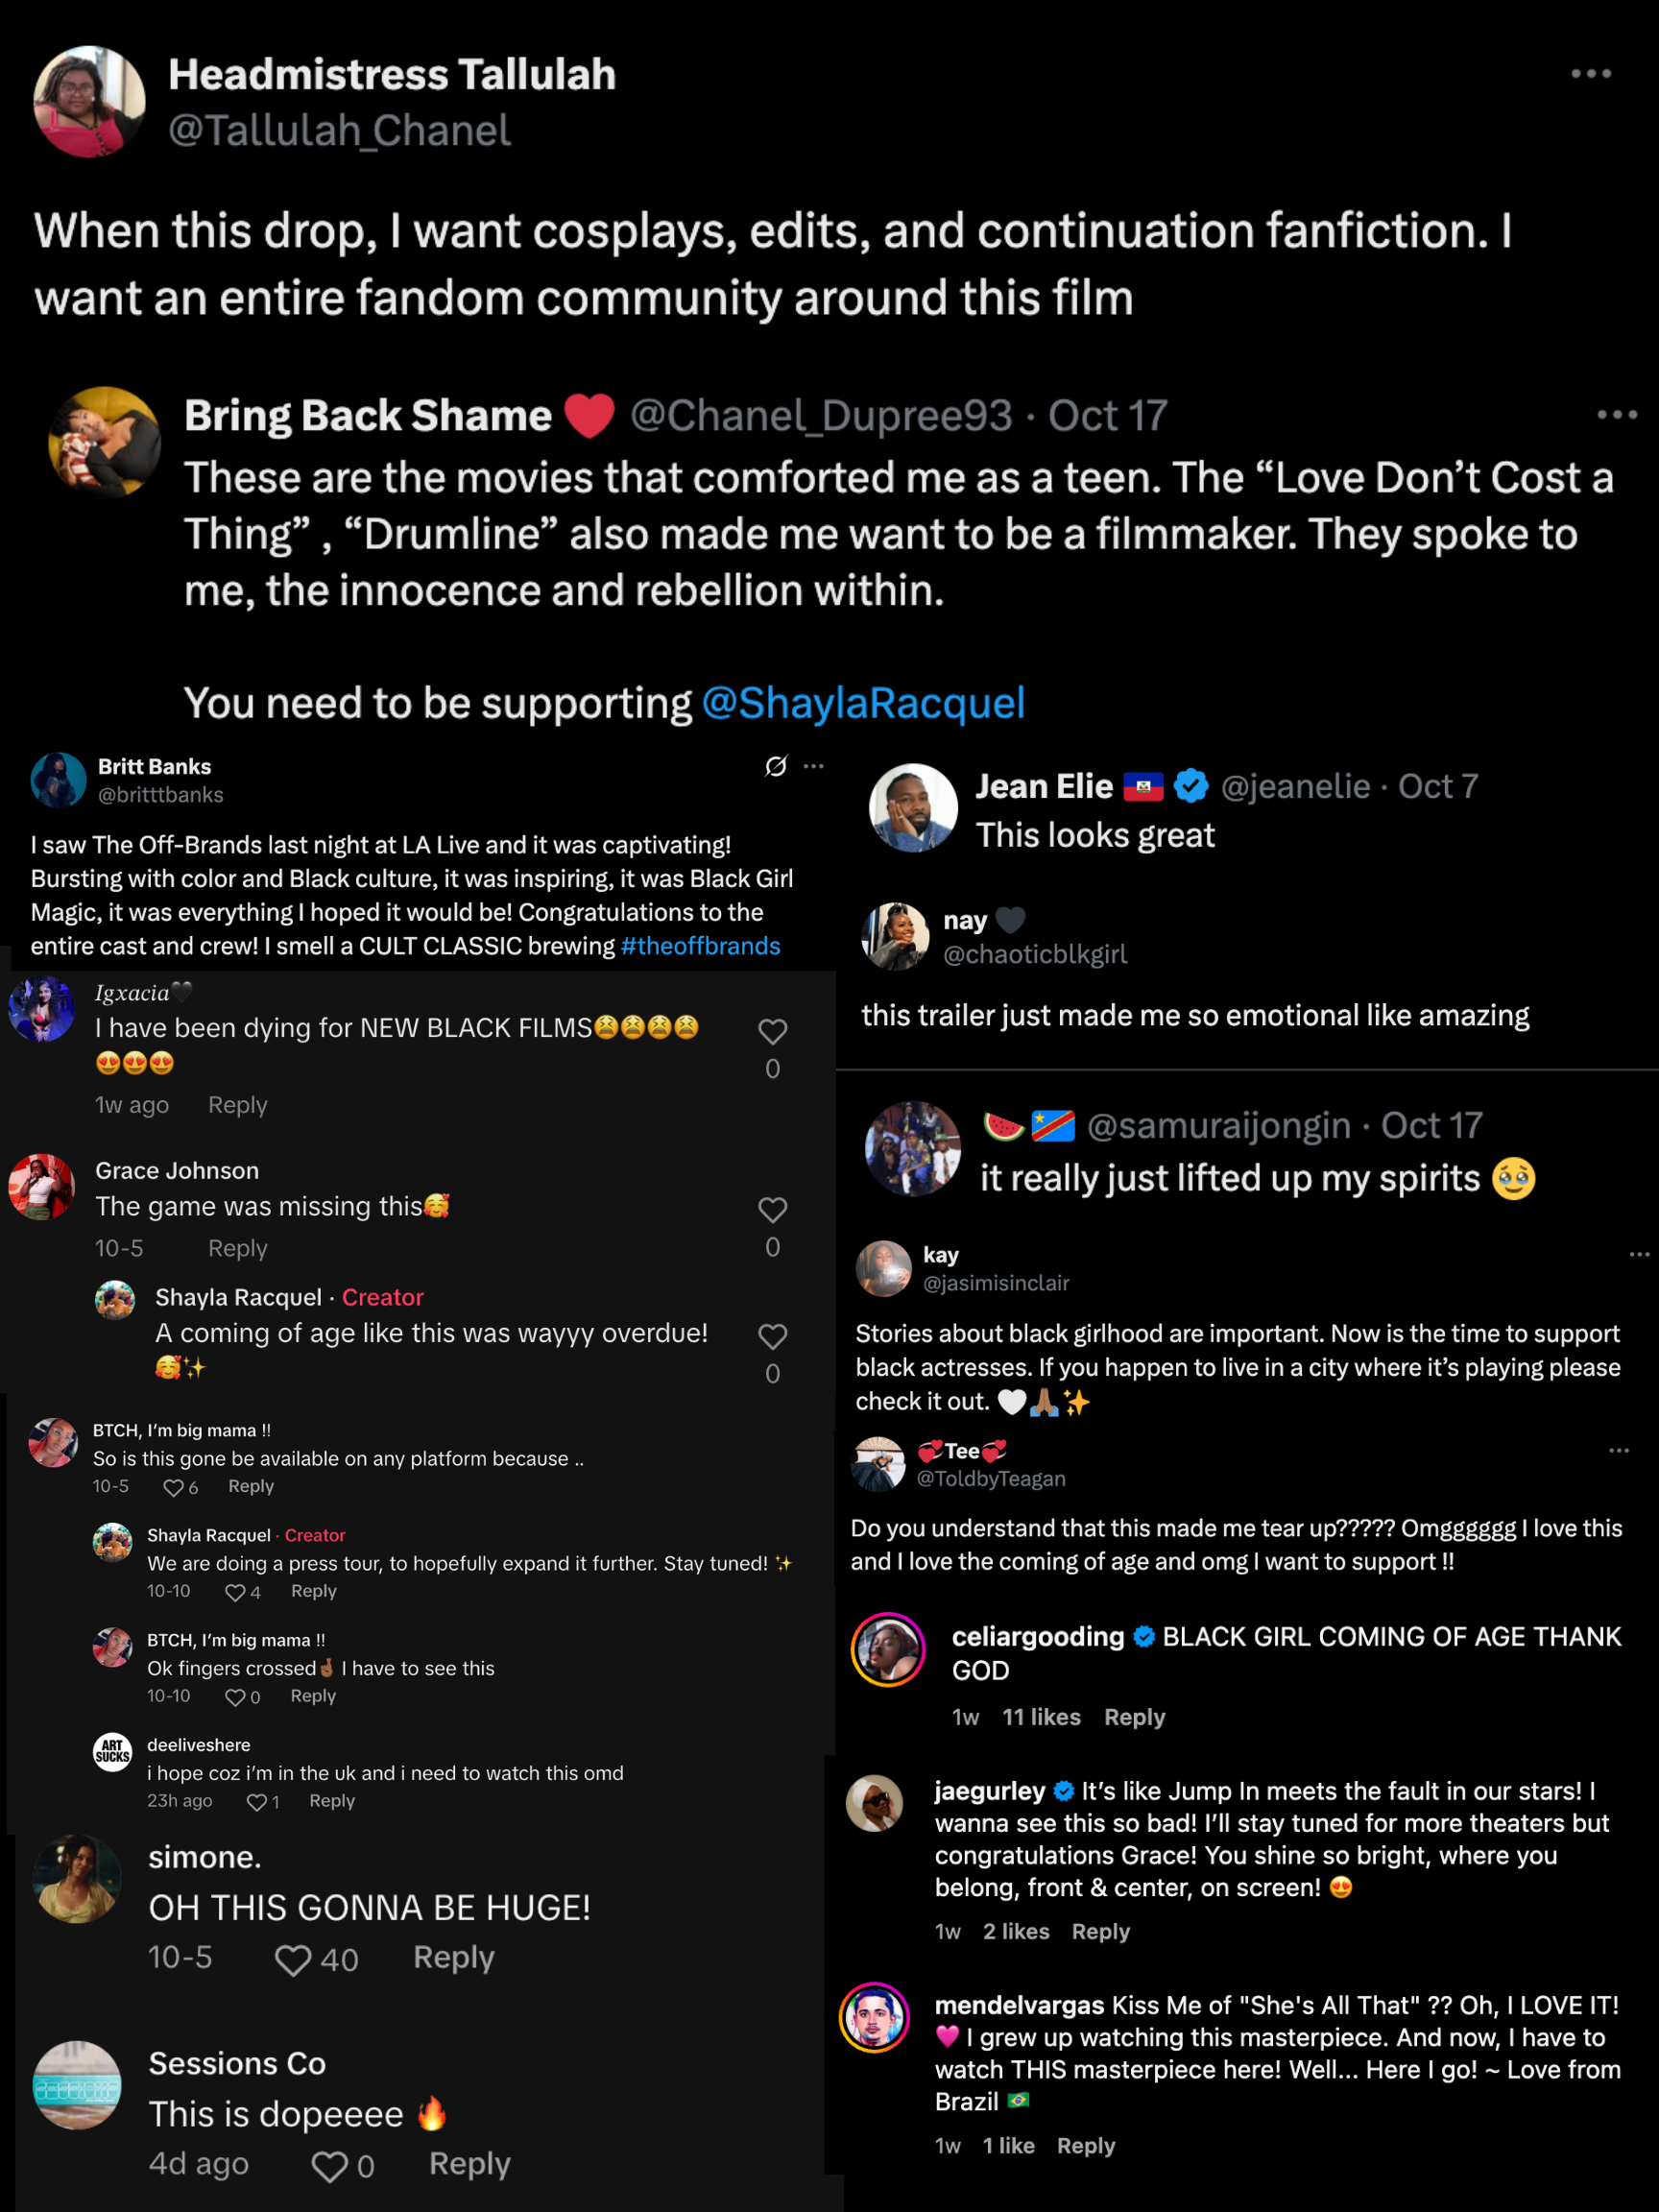Open Headmistress Tallulah tweet more options
The width and height of the screenshot is (1659, 2212).
[1590, 74]
